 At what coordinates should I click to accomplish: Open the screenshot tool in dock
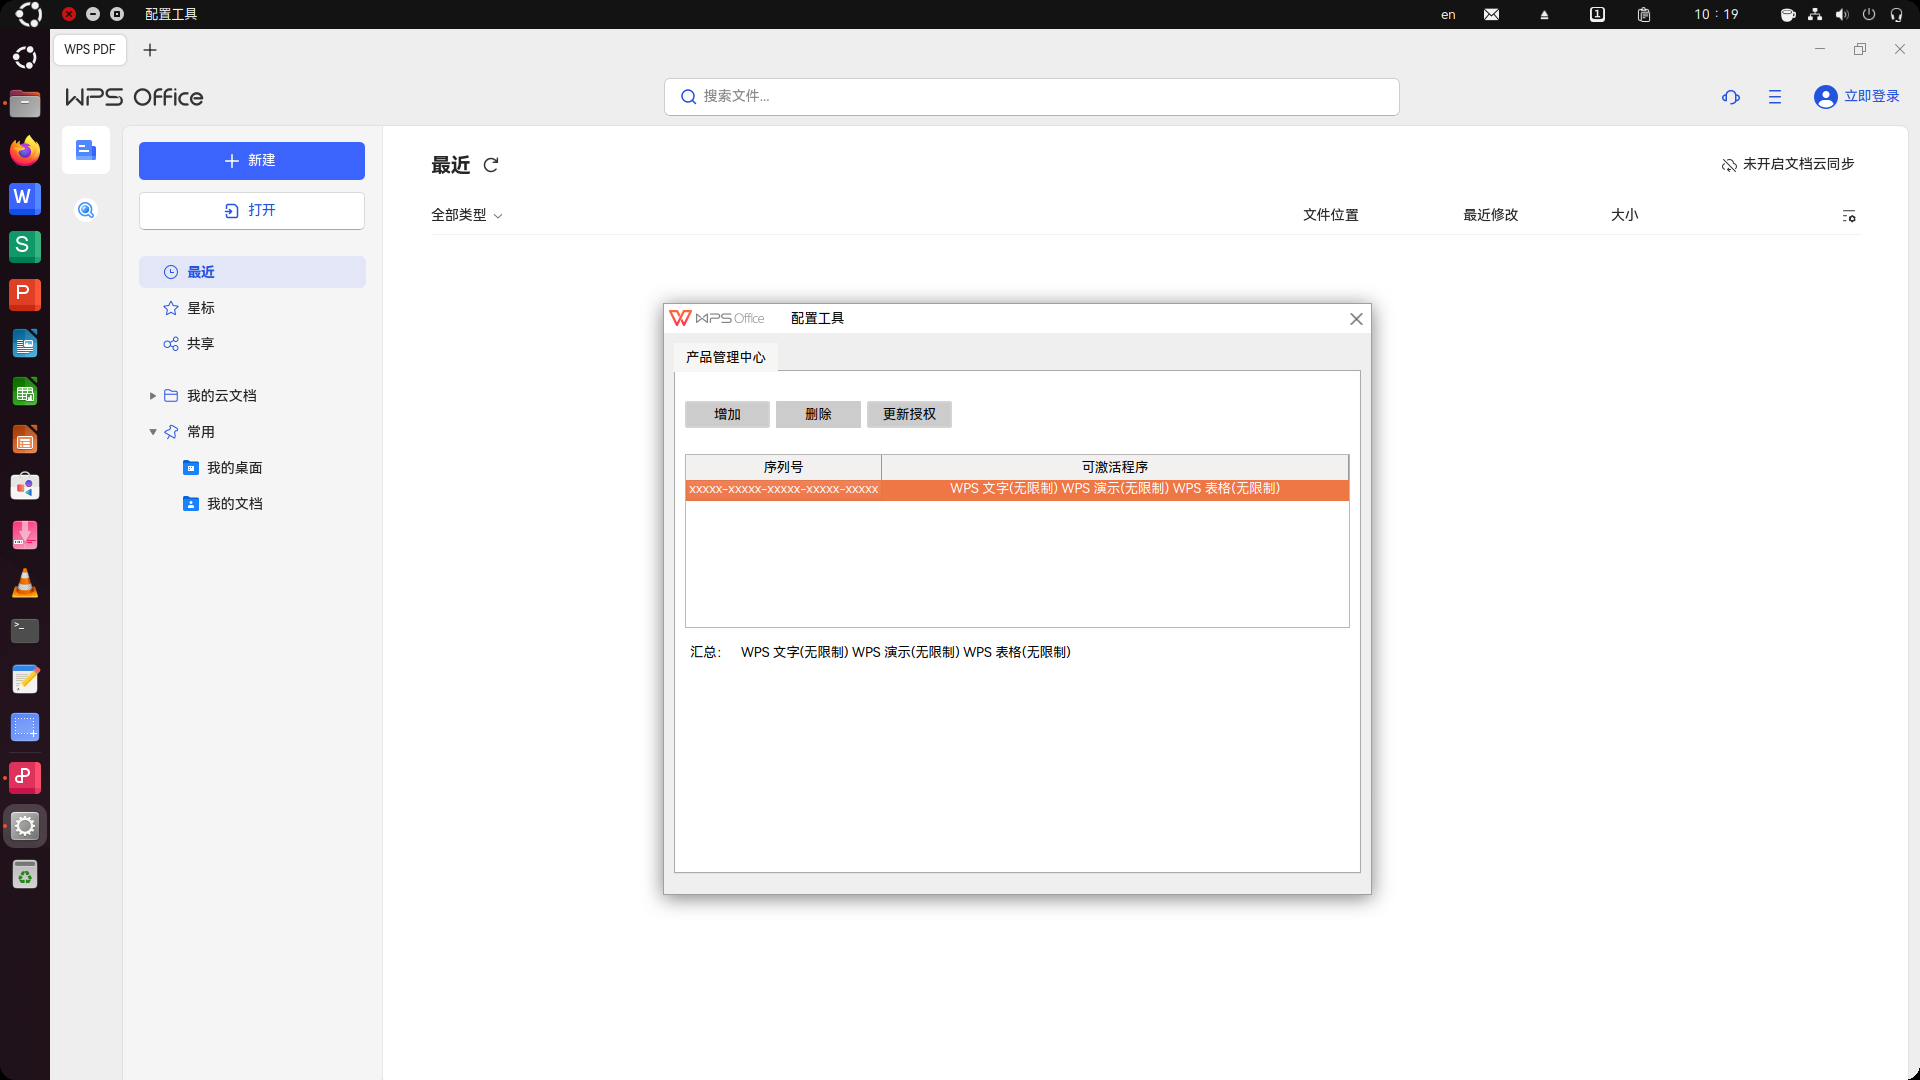[x=25, y=728]
